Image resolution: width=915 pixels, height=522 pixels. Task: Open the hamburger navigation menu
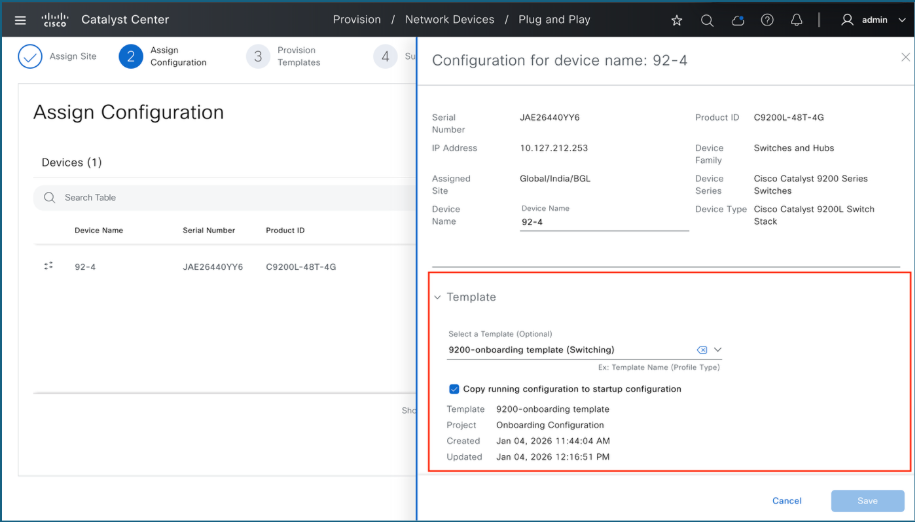tap(20, 20)
